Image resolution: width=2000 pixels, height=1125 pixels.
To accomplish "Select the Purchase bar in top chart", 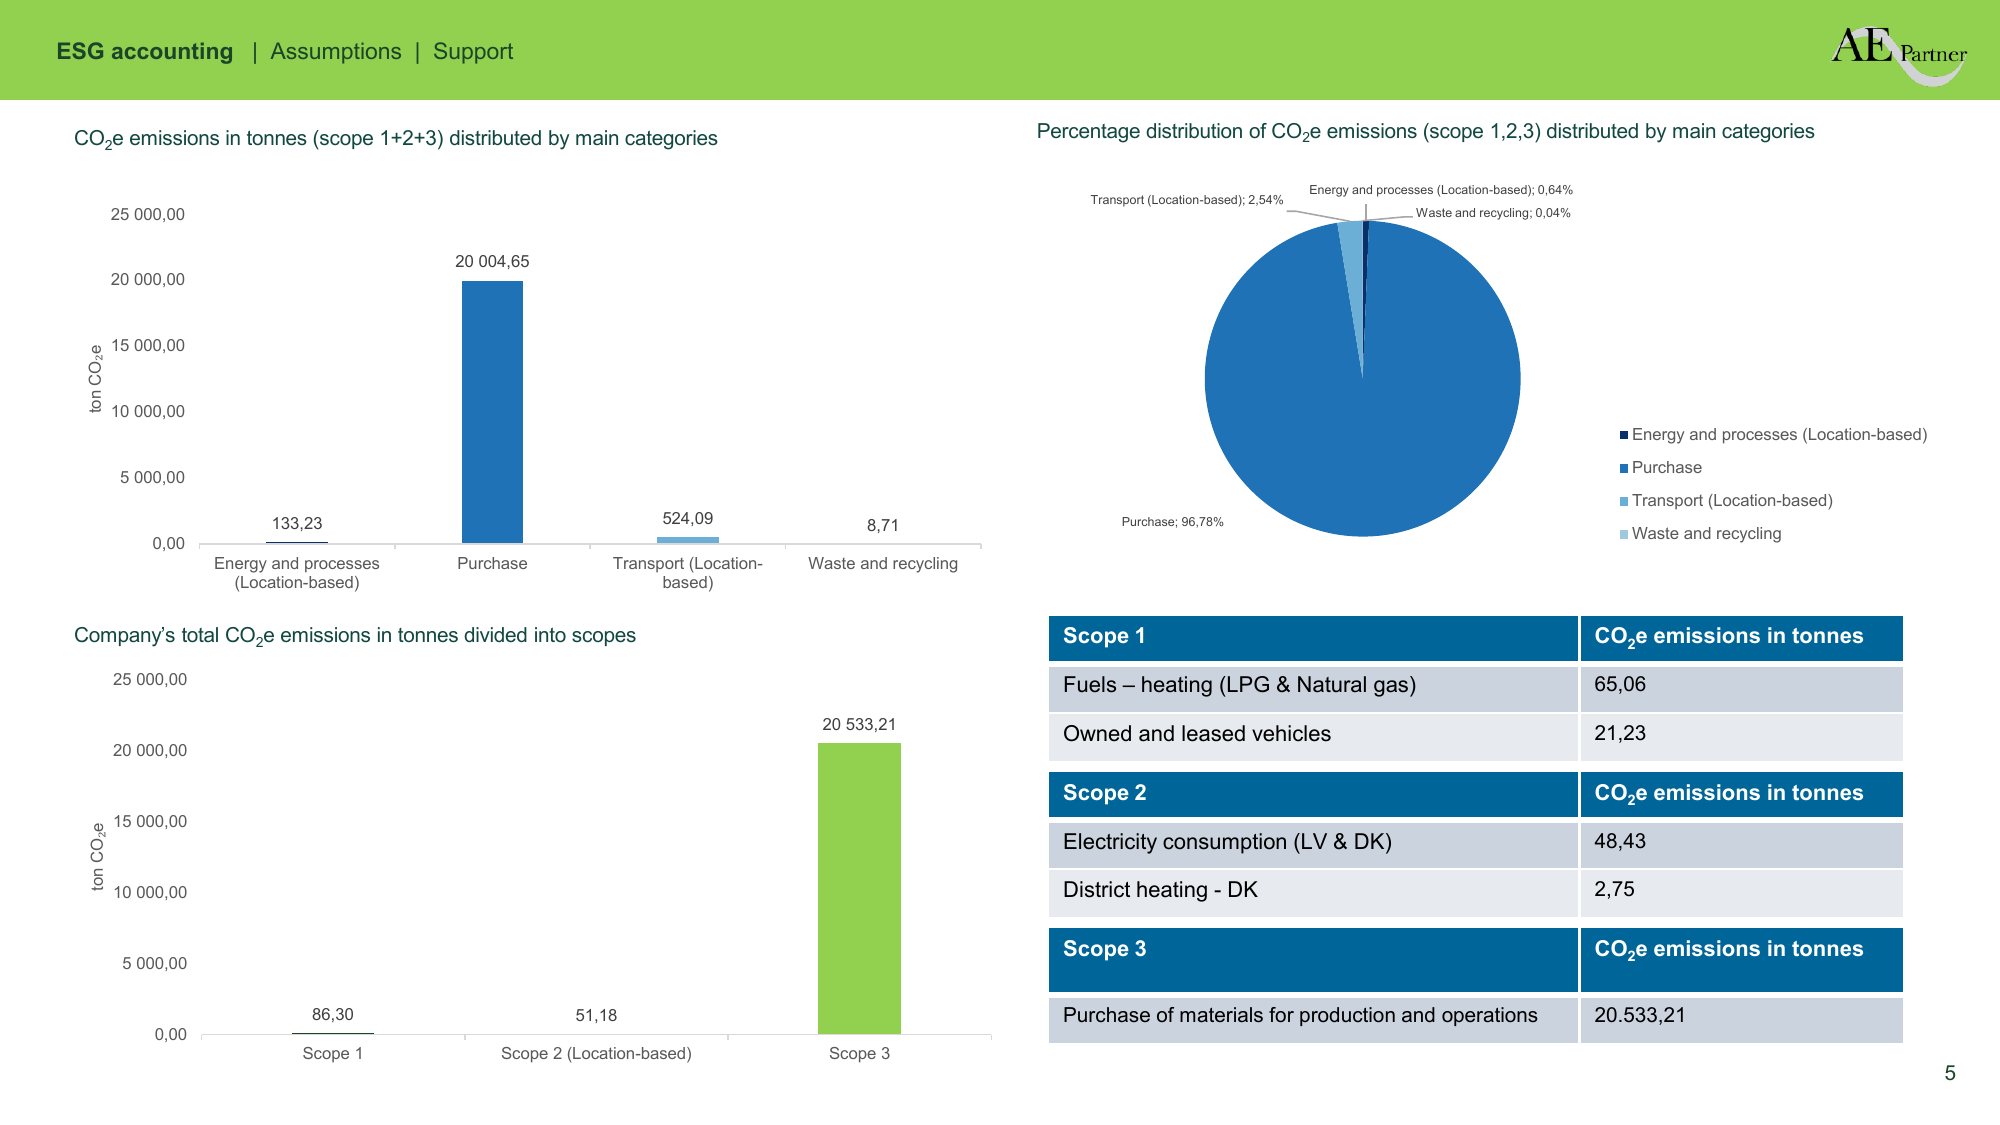I will [x=492, y=412].
